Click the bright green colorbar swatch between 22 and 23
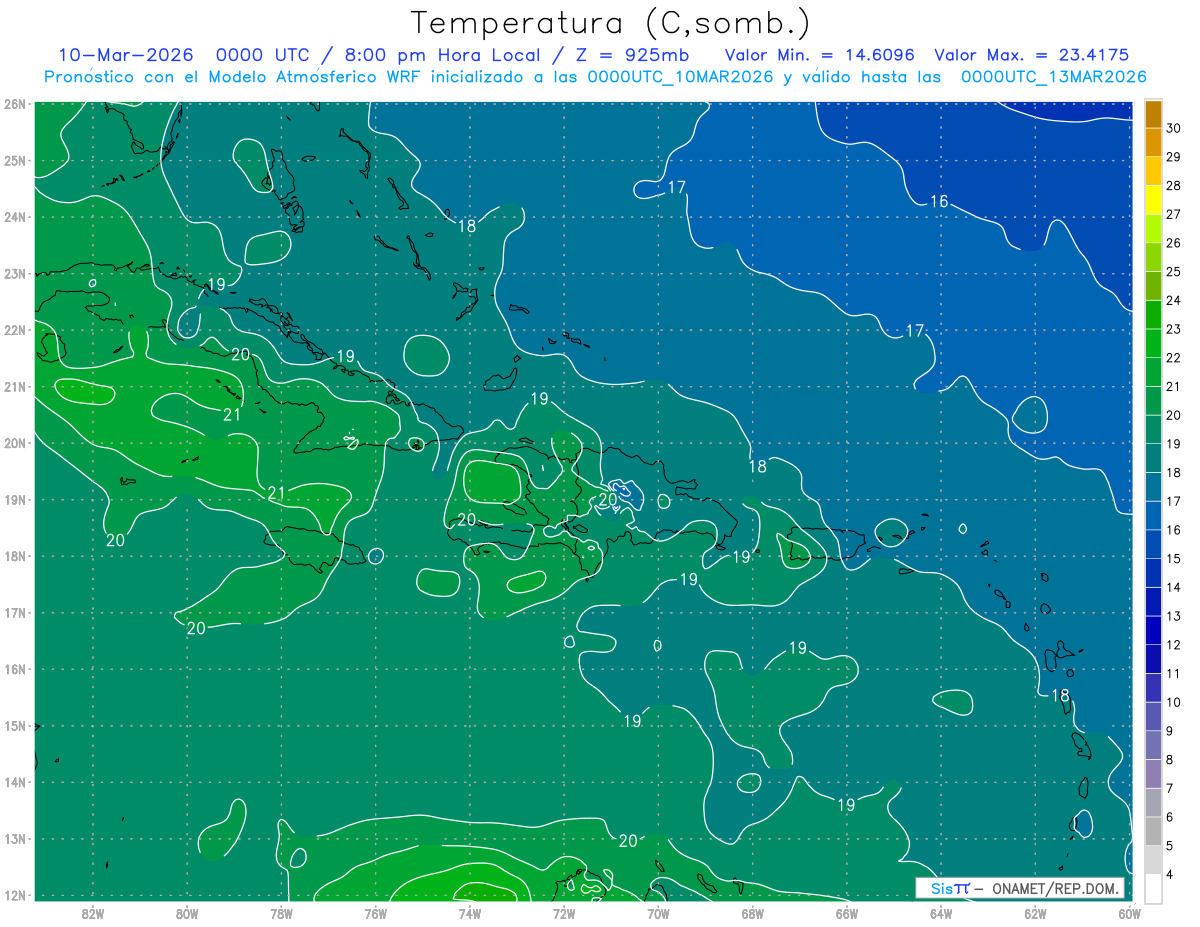This screenshot has height=927, width=1200. 1153,343
